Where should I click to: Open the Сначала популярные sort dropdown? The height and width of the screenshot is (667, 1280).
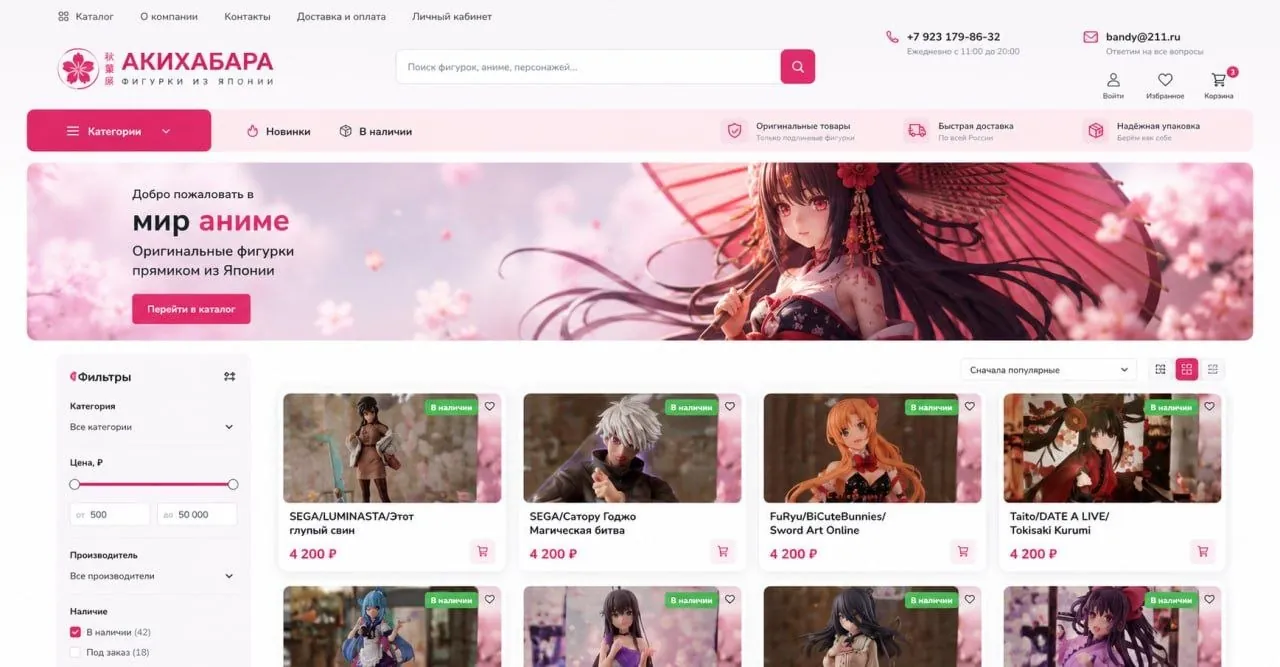tap(1049, 370)
